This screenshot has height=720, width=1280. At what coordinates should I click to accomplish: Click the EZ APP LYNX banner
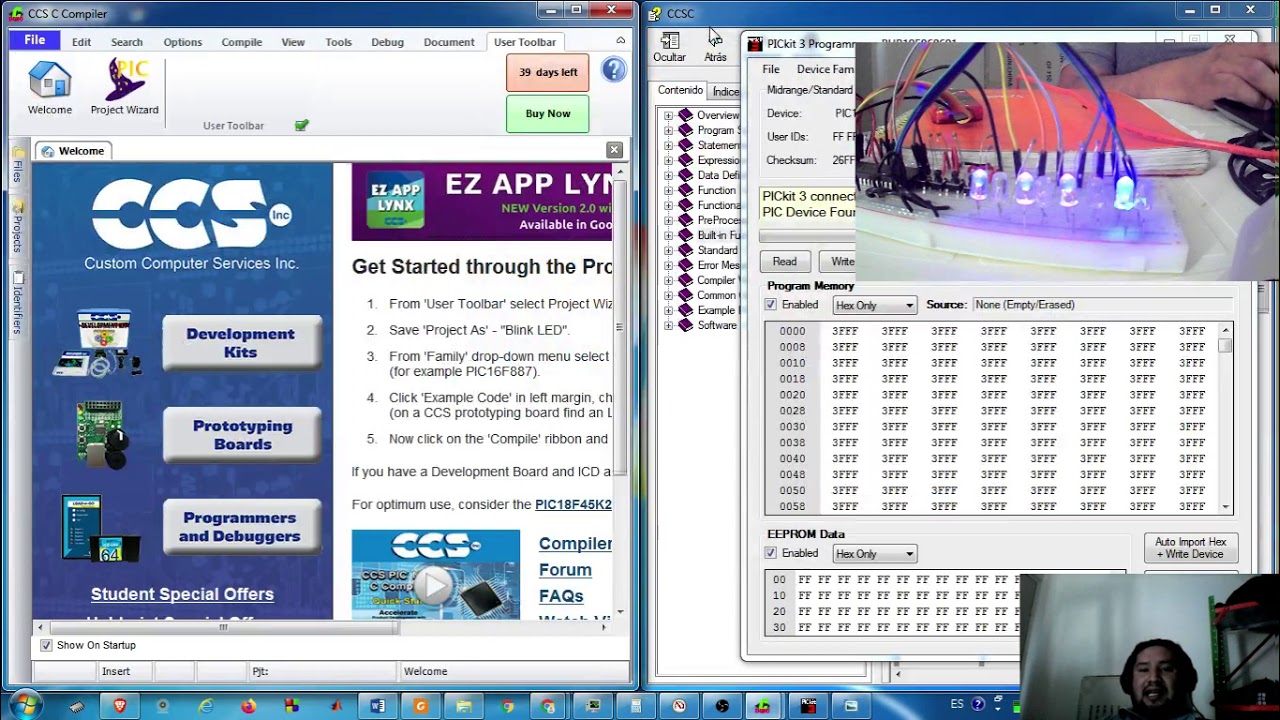[482, 202]
